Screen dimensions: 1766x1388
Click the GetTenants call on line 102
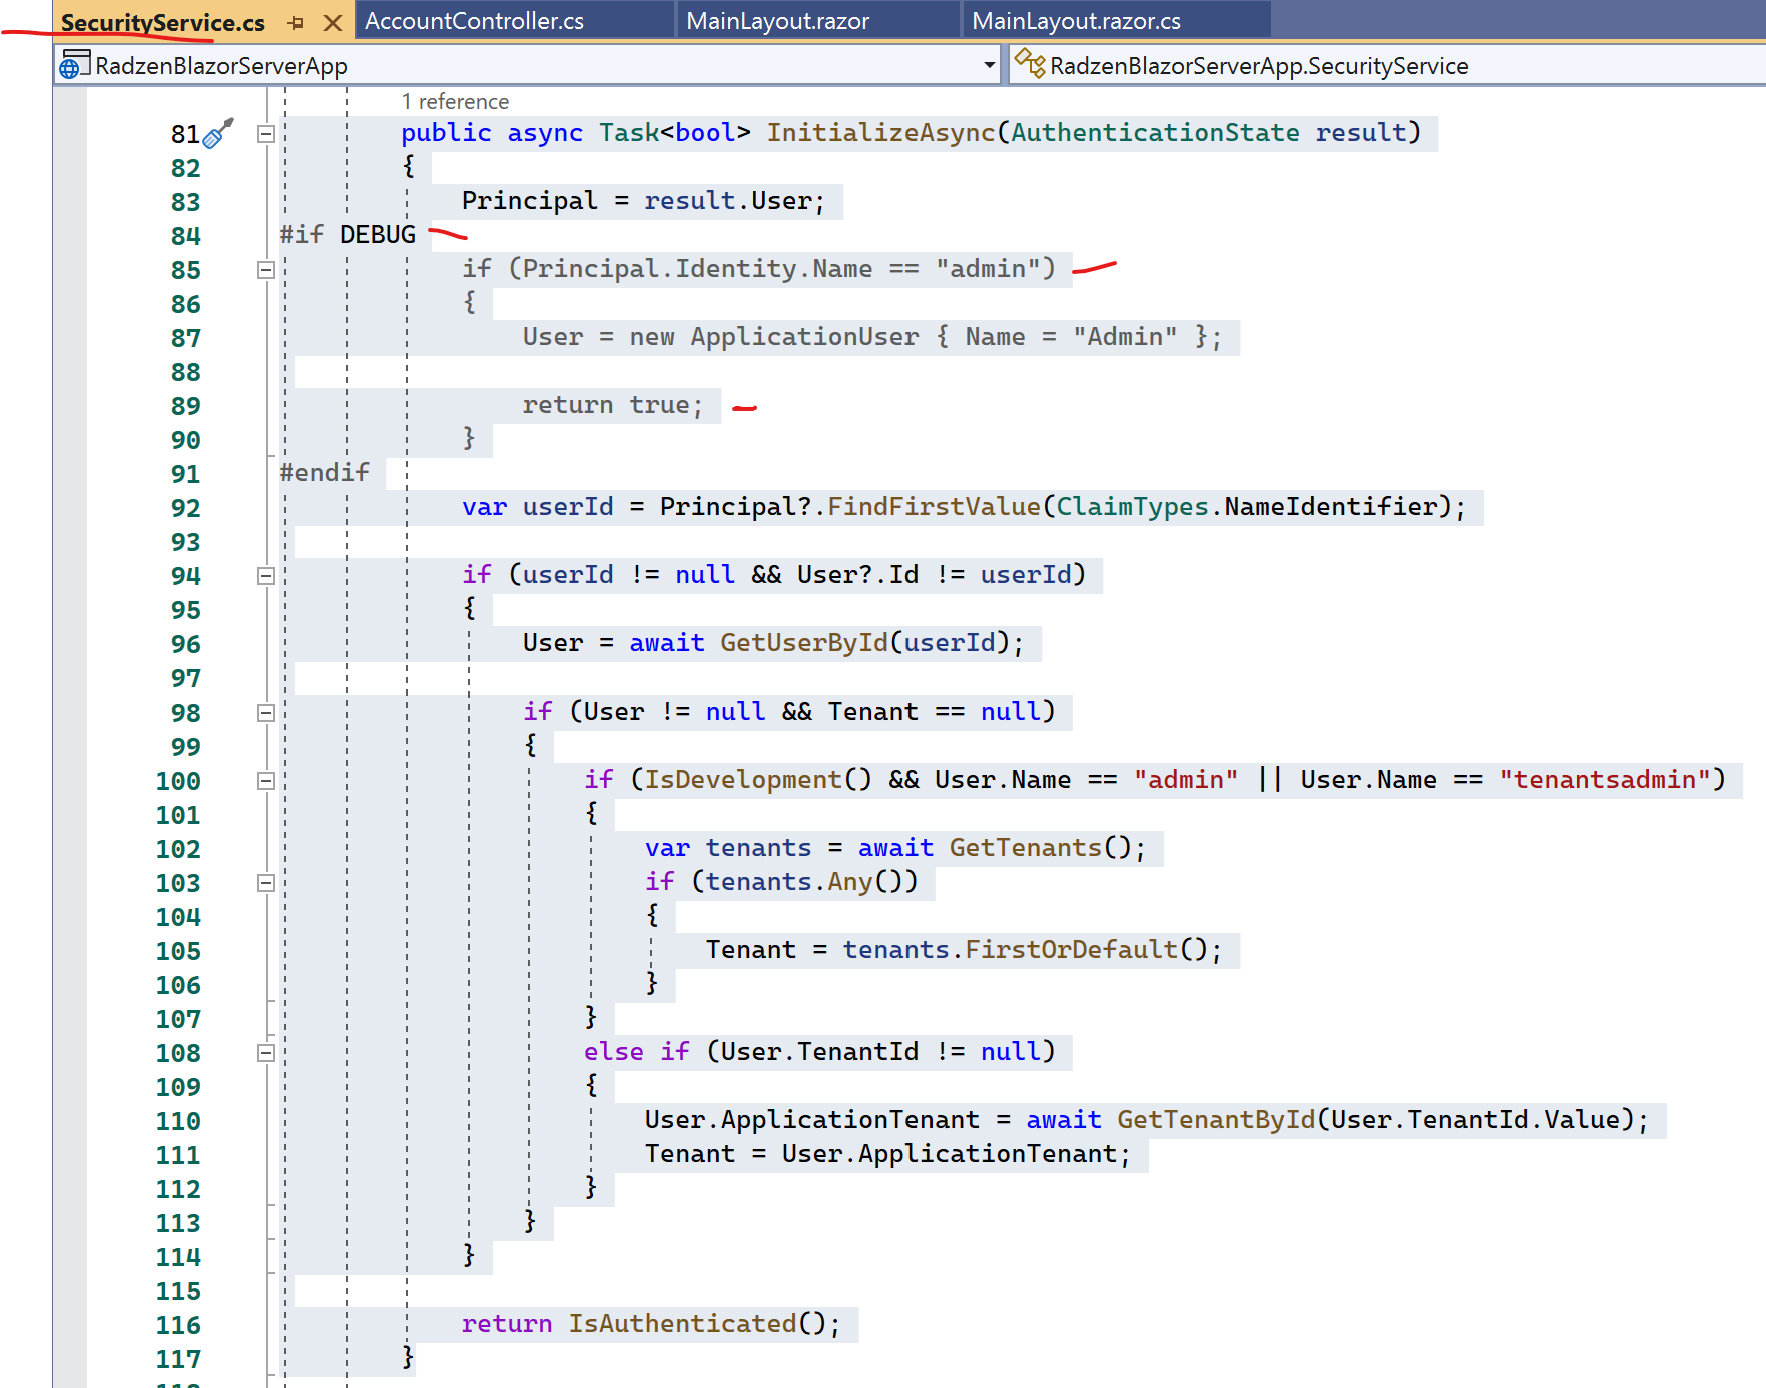(x=1025, y=848)
